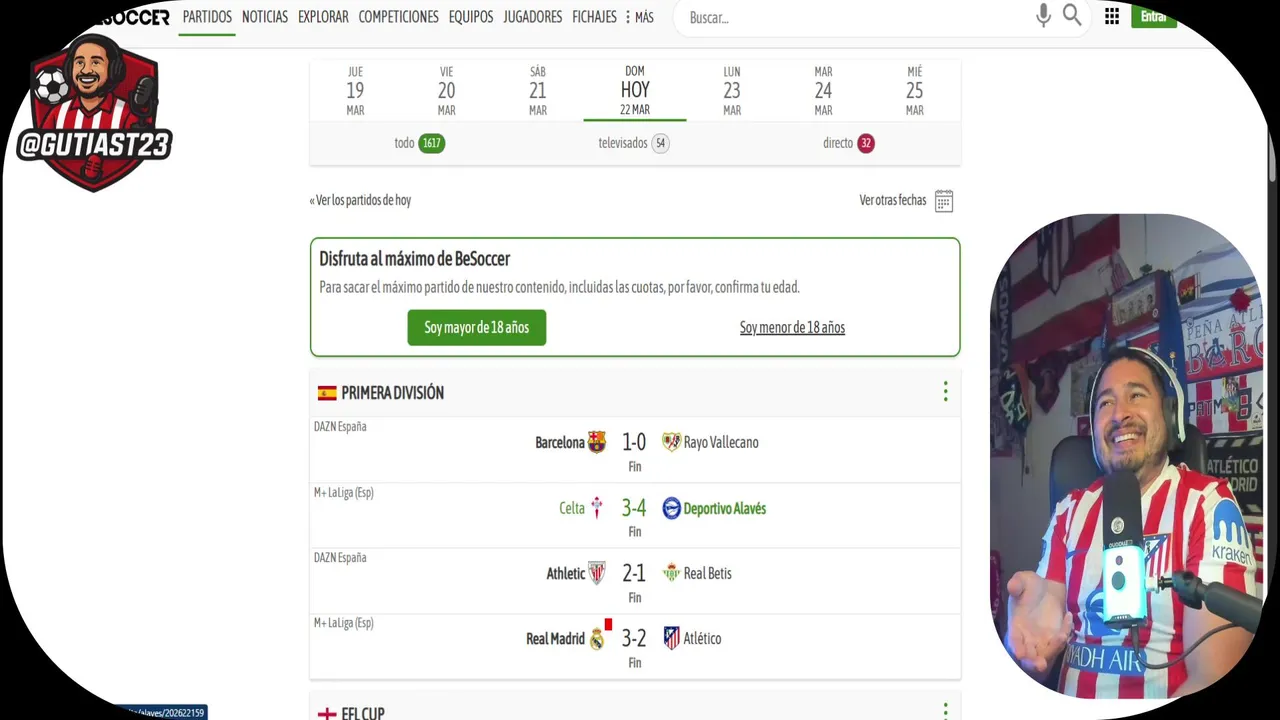Open Primera División options menu
Screen dimensions: 1280x720
click(945, 392)
